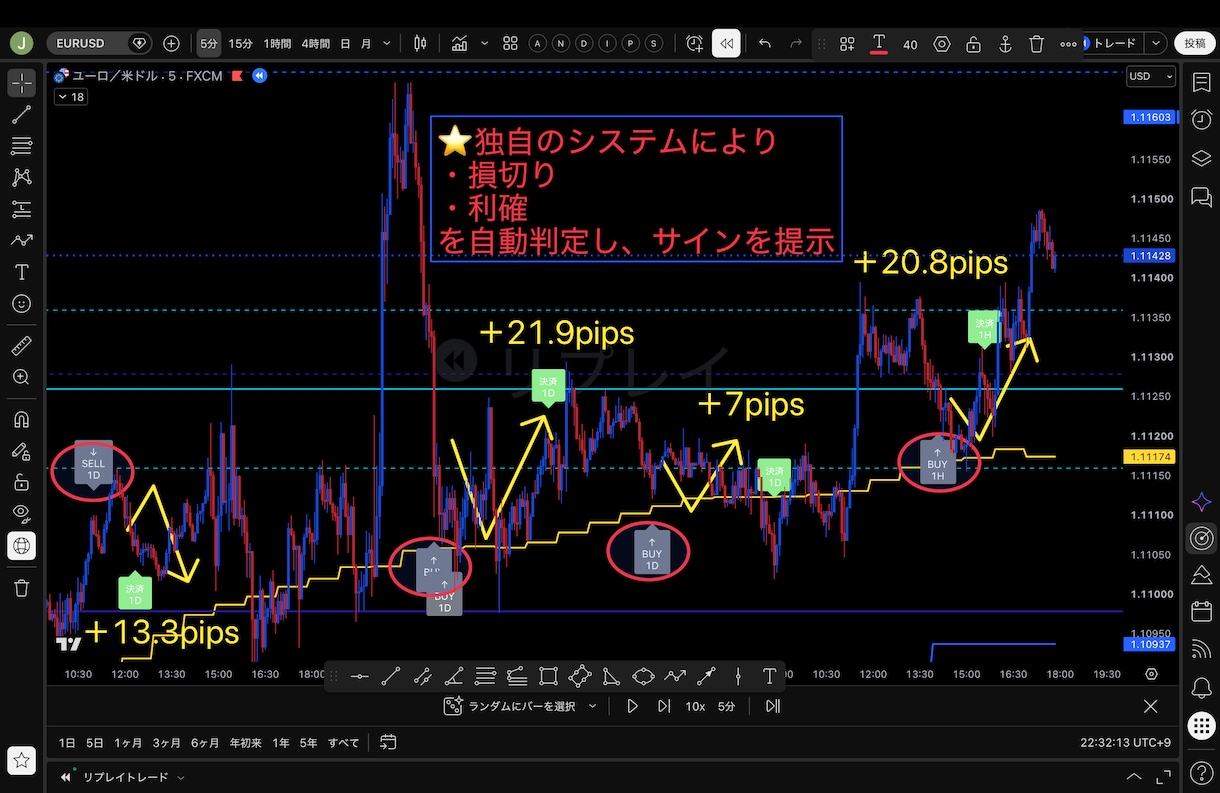Select the text annotation tool

[21, 272]
